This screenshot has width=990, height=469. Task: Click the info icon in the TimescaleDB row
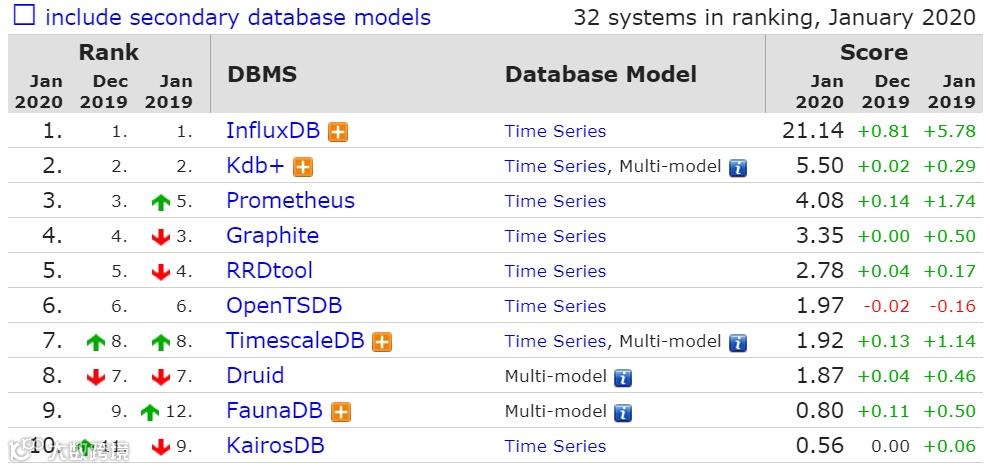(738, 342)
